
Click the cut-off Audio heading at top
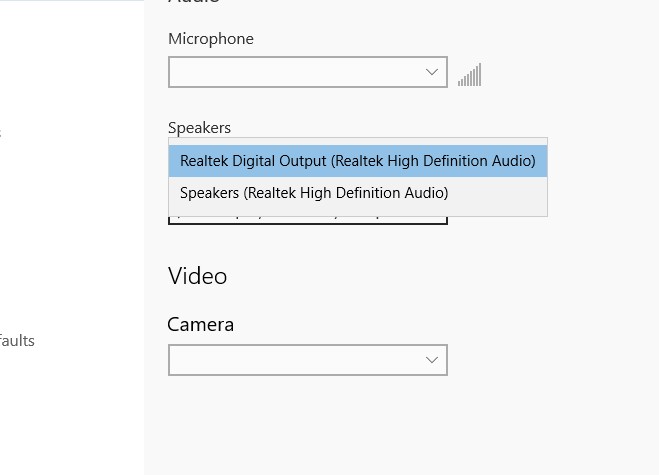click(x=193, y=3)
